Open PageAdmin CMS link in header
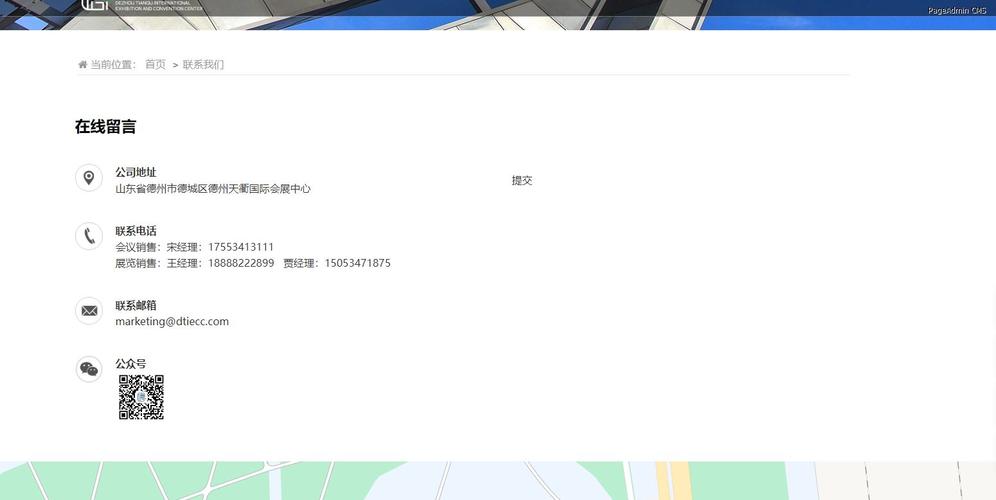 [957, 10]
